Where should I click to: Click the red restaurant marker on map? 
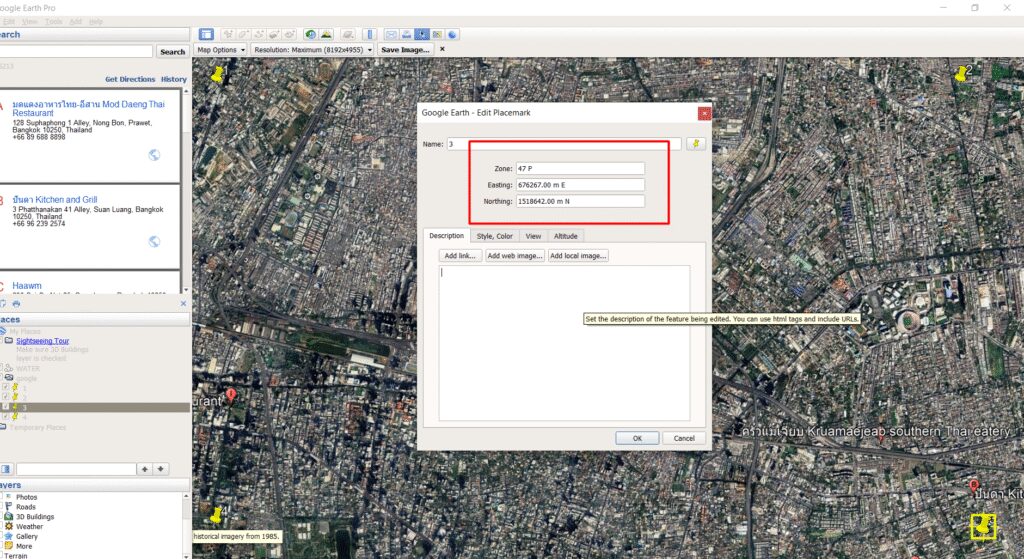point(231,395)
